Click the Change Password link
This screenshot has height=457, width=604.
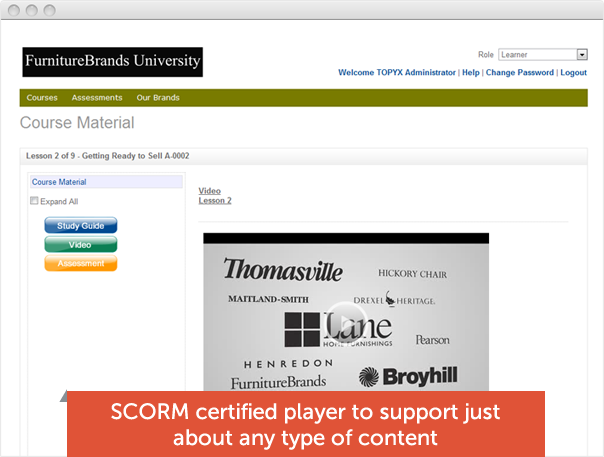[520, 72]
